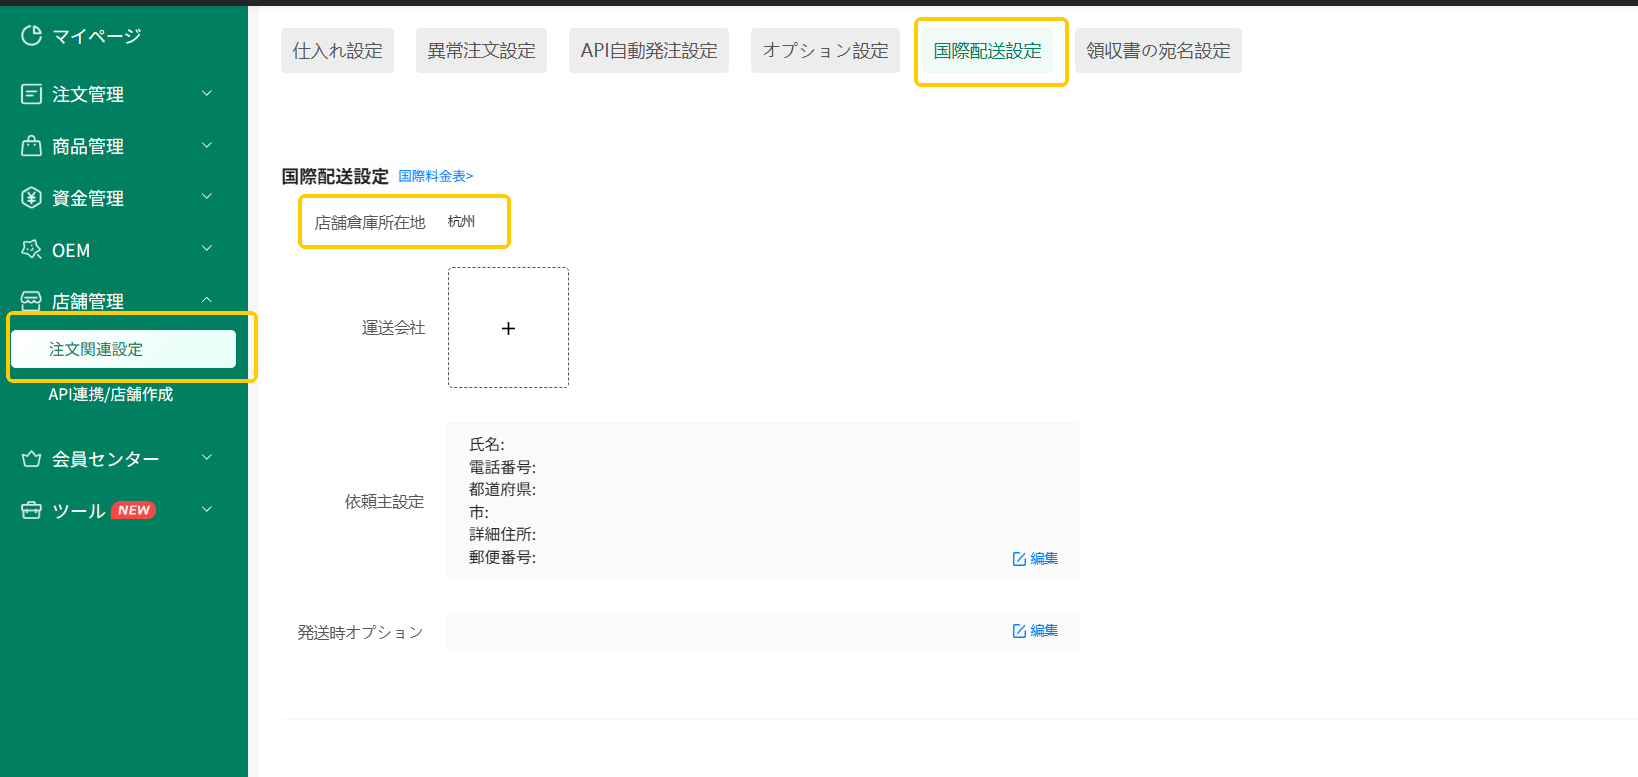Click the 店舗管理 storefront icon
1638x777 pixels.
coord(32,301)
